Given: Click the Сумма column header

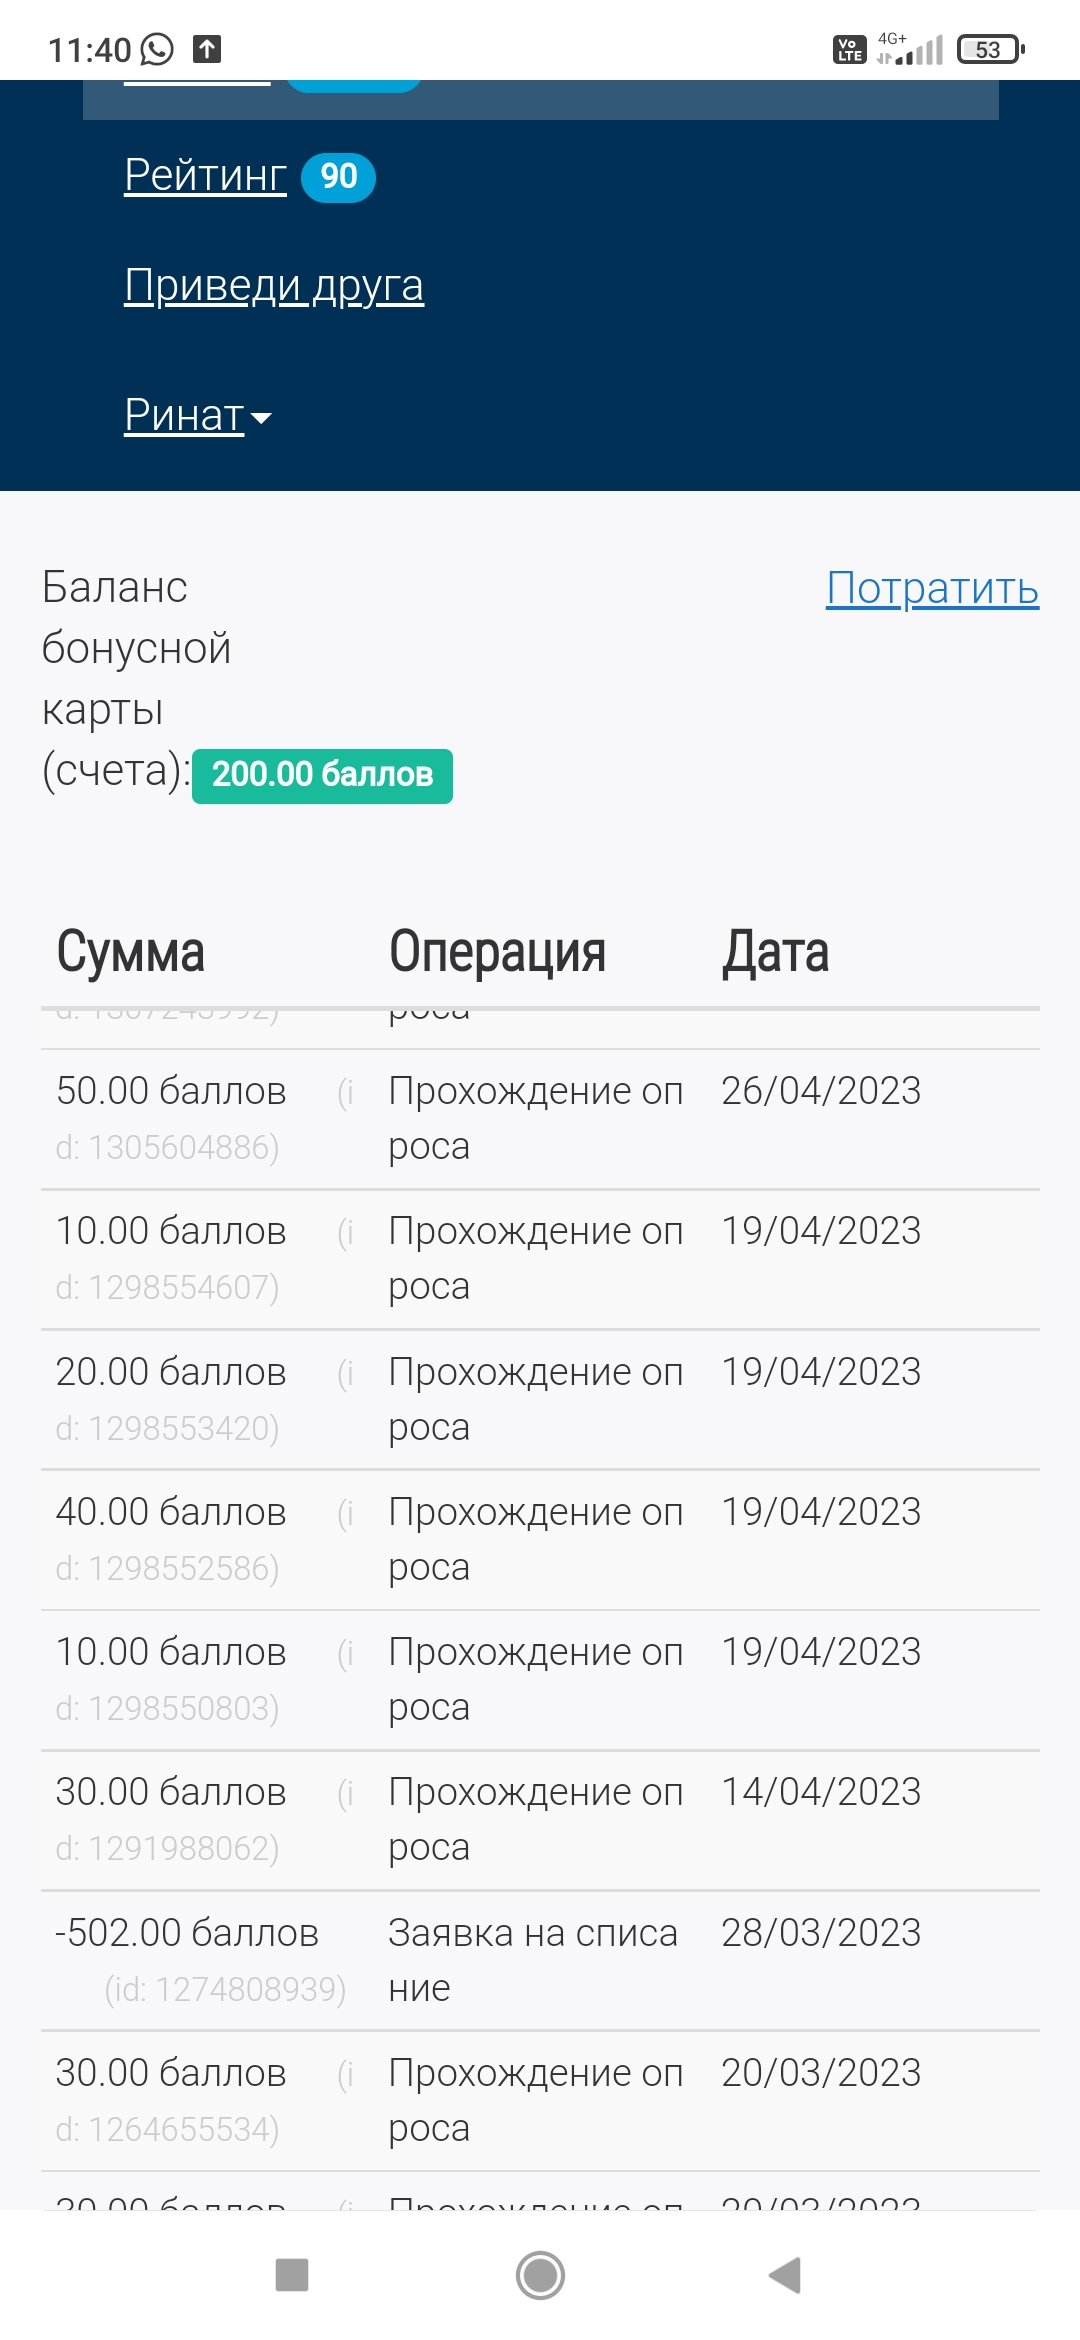Looking at the screenshot, I should tap(131, 951).
